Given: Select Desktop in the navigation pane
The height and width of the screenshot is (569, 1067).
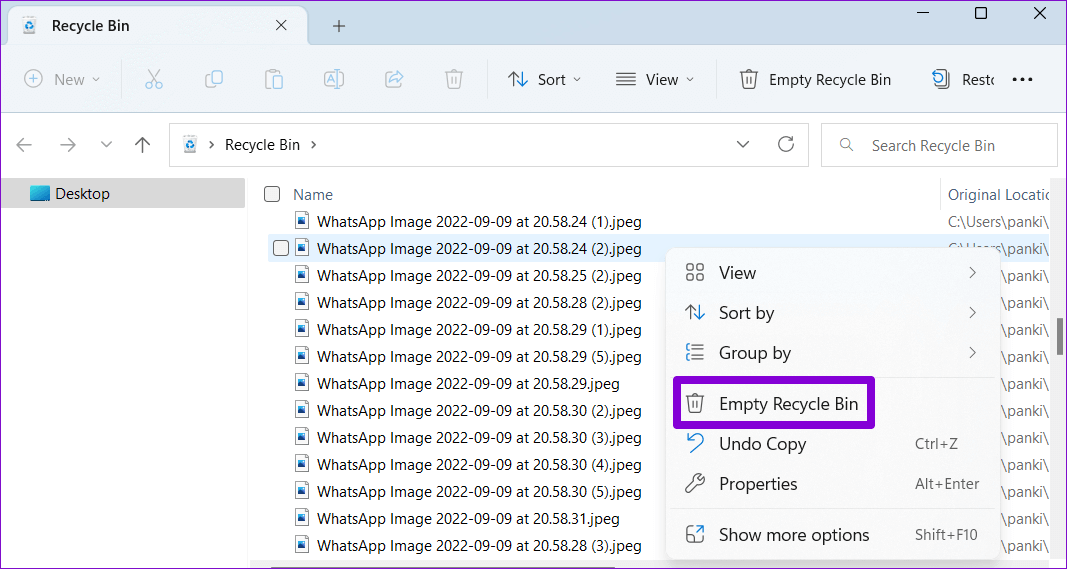Looking at the screenshot, I should point(123,193).
